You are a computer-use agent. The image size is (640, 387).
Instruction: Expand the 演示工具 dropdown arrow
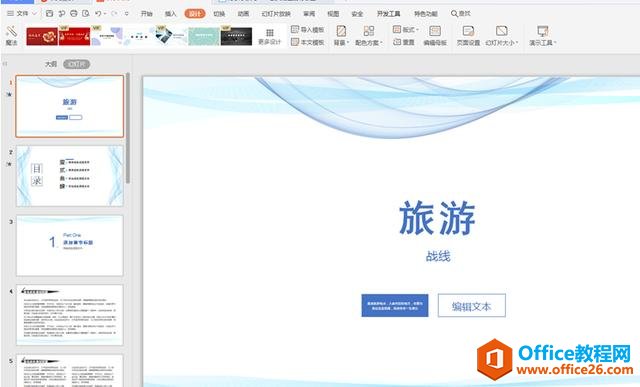pos(555,43)
